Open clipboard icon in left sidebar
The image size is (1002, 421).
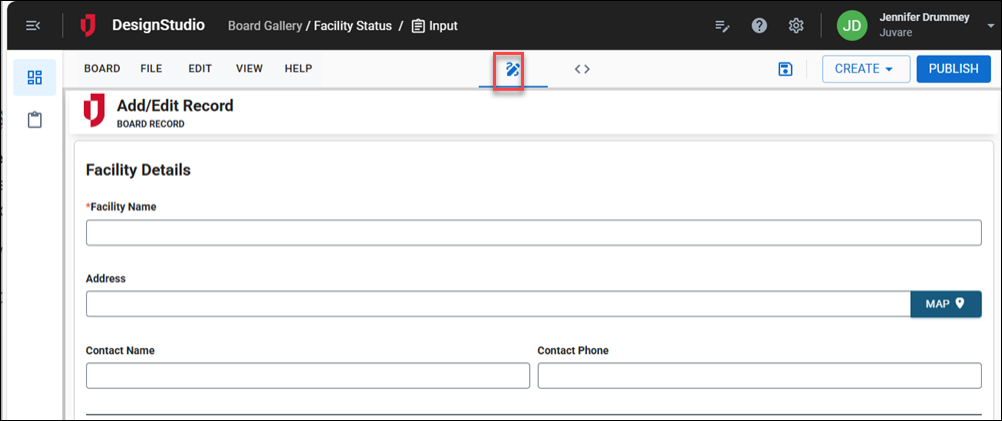[x=35, y=120]
